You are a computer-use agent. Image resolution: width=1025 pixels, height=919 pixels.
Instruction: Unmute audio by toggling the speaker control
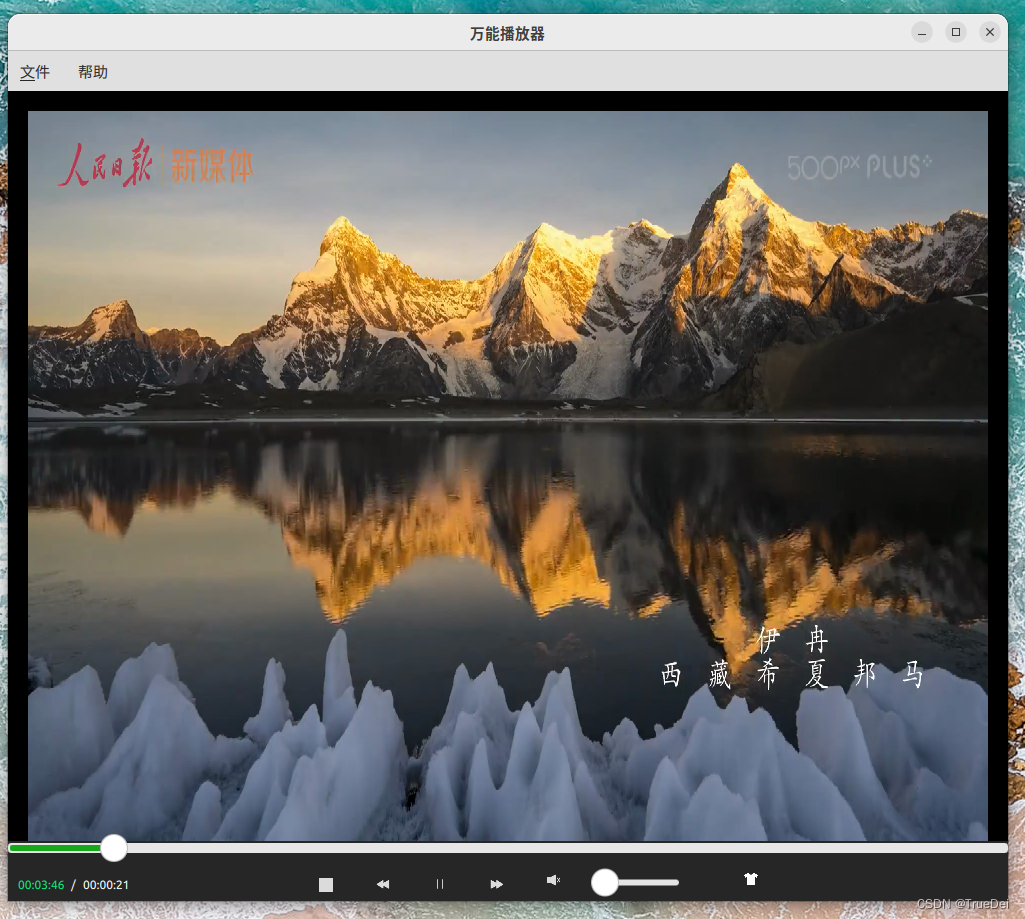click(x=553, y=880)
